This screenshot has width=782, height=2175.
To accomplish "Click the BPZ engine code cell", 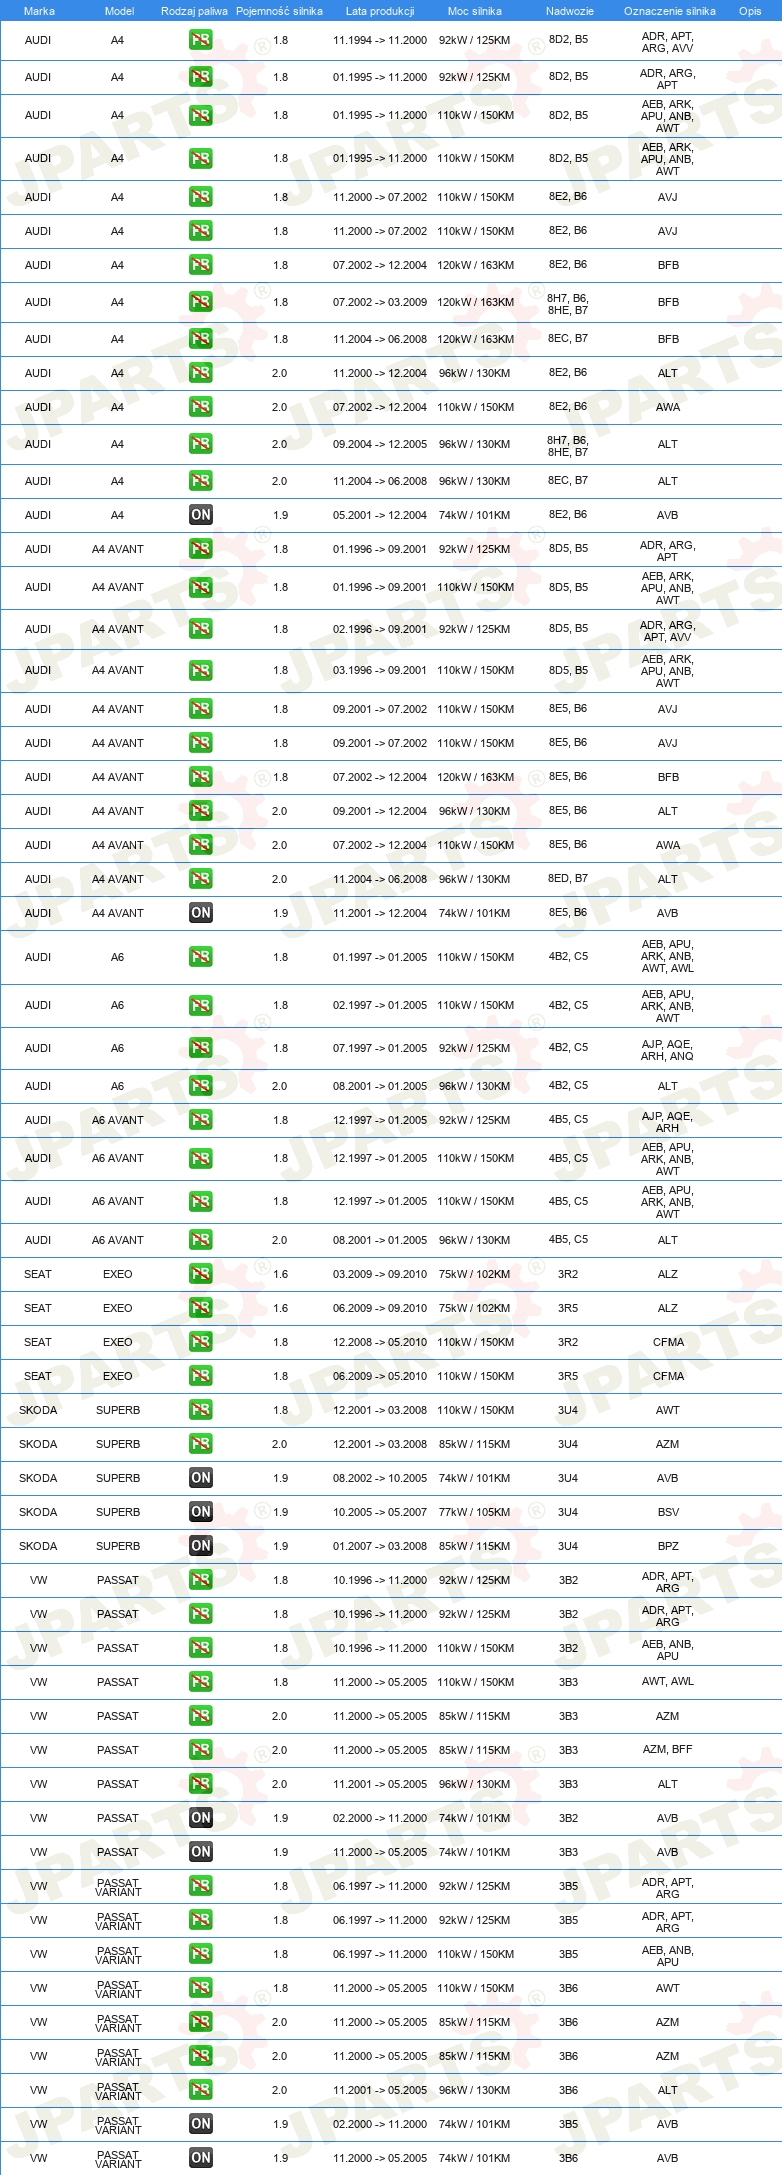I will pos(668,1546).
